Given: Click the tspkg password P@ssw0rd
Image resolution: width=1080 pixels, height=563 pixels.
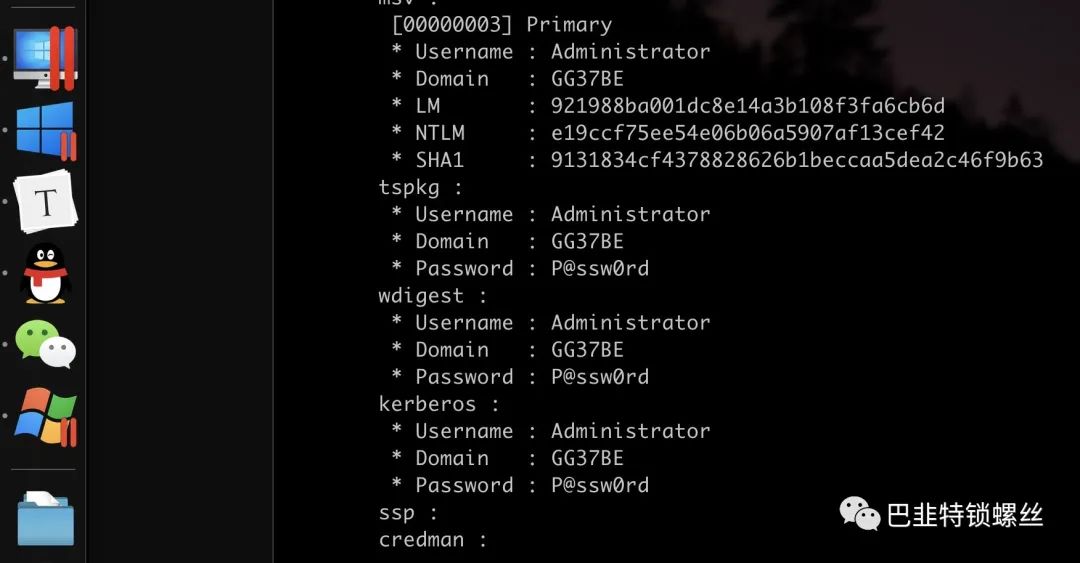Looking at the screenshot, I should click(x=600, y=268).
